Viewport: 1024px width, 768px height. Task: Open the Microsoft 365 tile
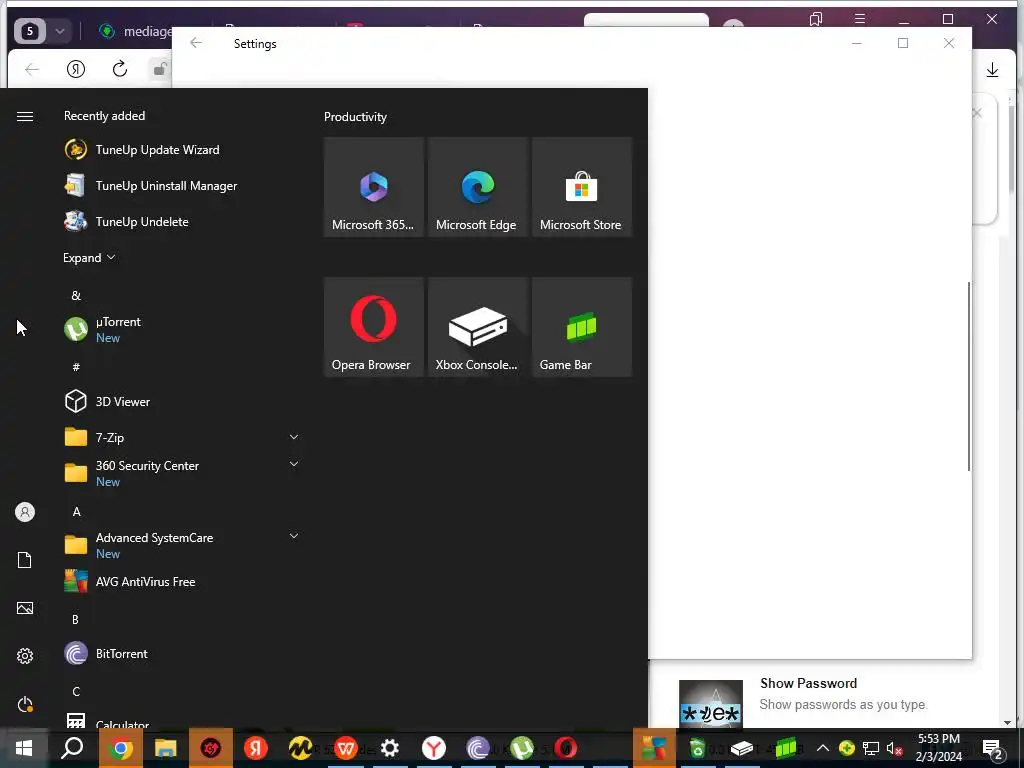(x=374, y=187)
